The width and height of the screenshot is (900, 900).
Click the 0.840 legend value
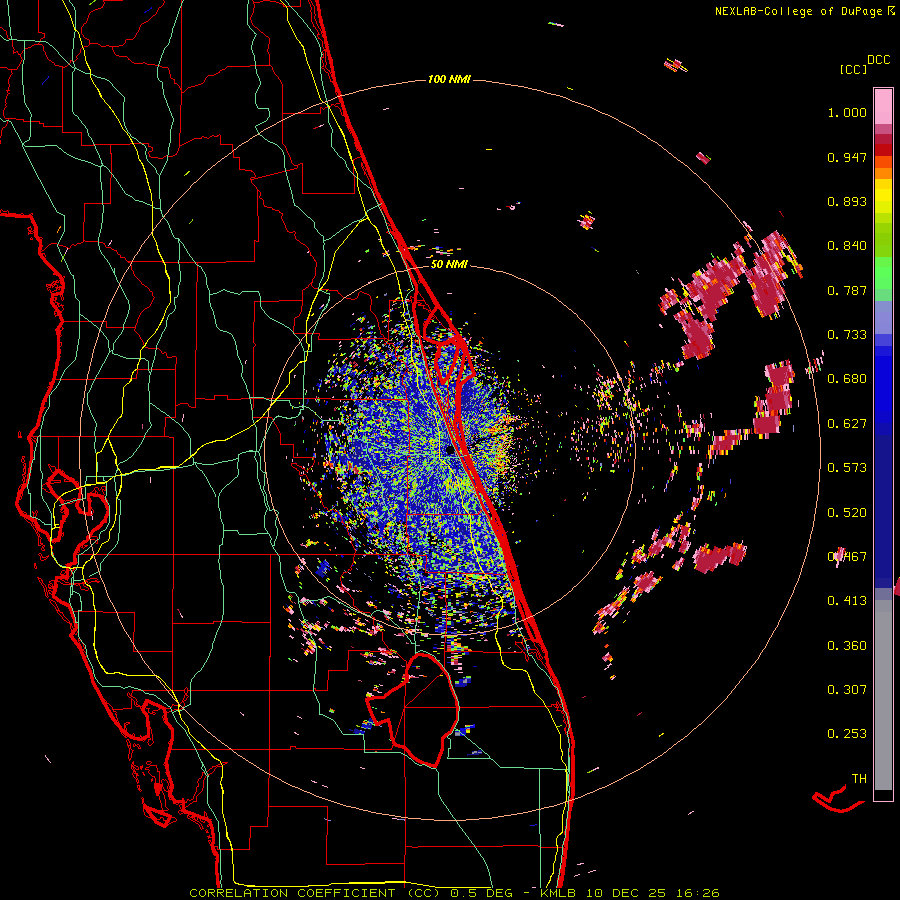847,246
